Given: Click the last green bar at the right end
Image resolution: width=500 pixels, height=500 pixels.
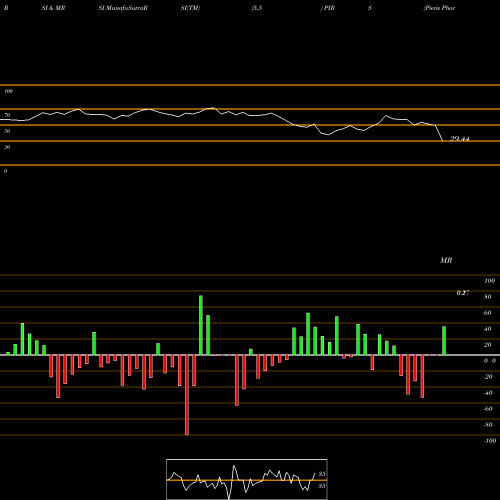Looking at the screenshot, I should 444,341.
